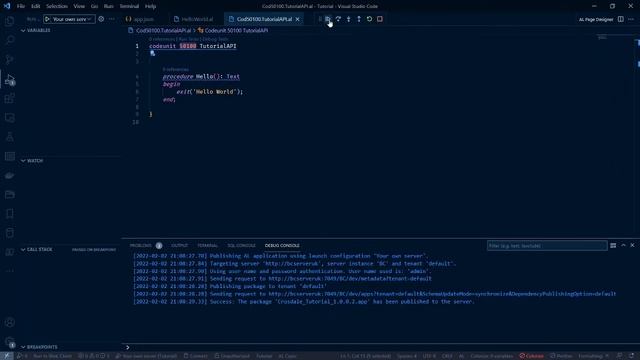
Task: Click the debug console filter input
Action: pos(547,246)
